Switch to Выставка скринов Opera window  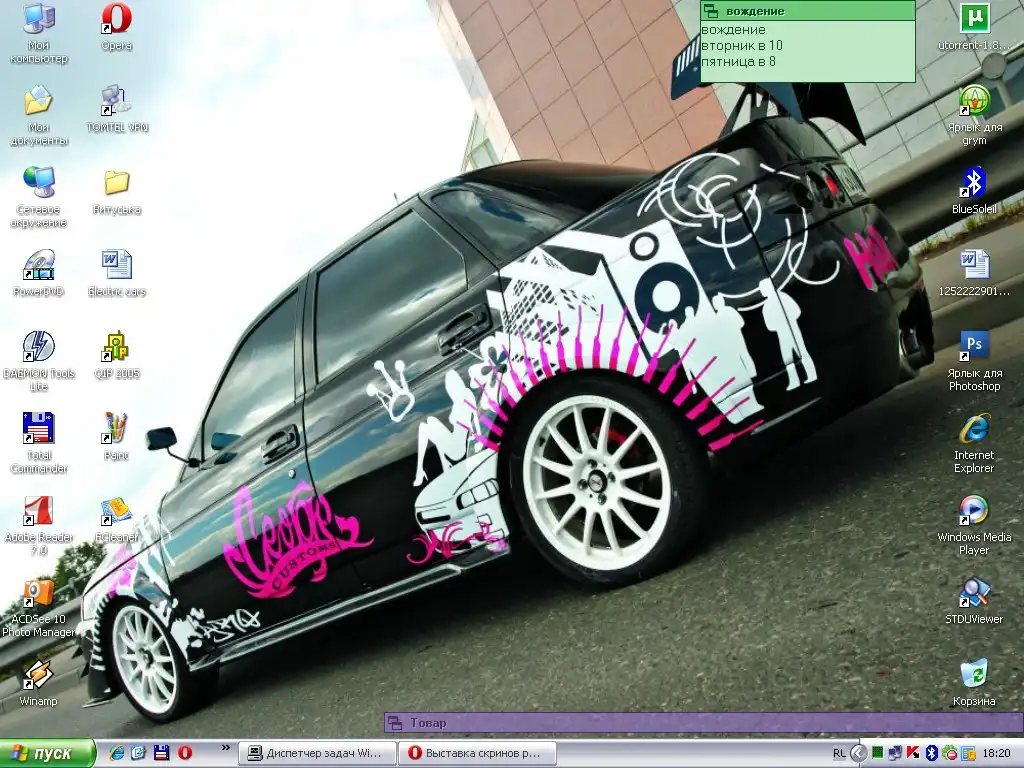click(476, 753)
